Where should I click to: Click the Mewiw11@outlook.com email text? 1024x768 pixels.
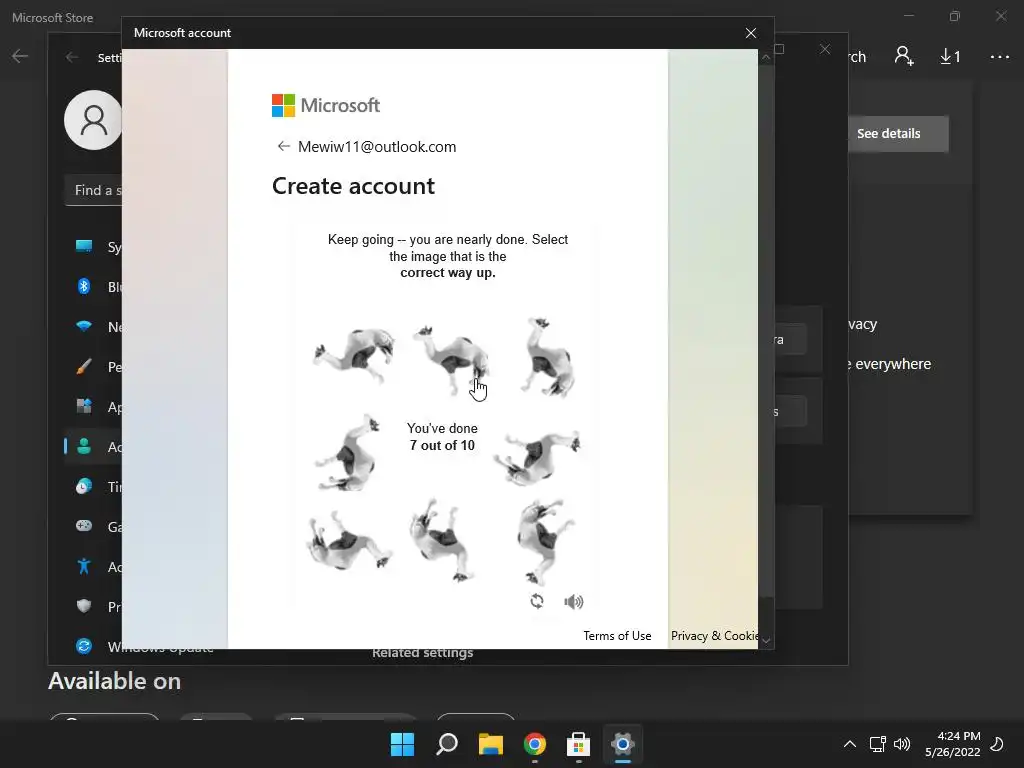pos(377,146)
